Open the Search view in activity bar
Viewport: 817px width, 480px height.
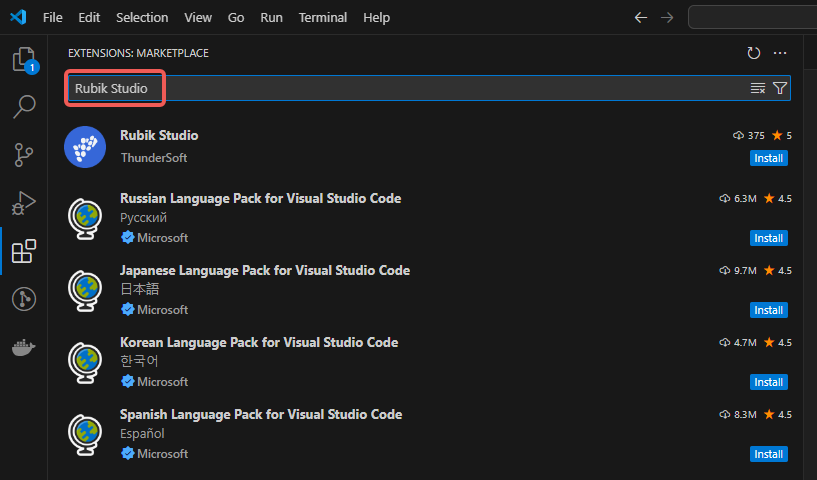[x=24, y=106]
